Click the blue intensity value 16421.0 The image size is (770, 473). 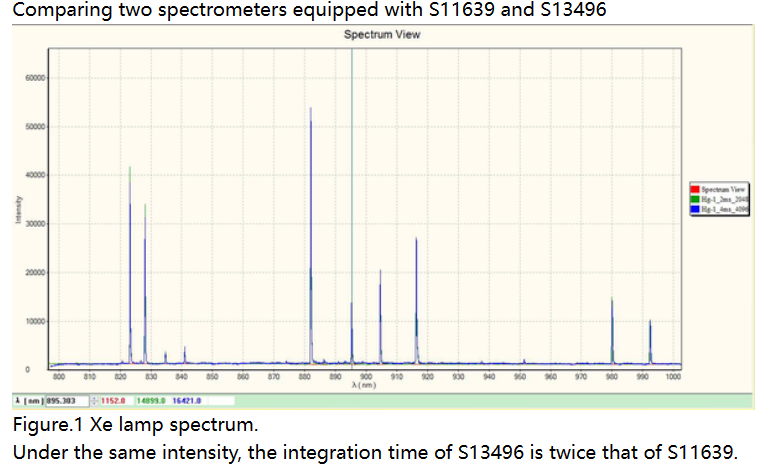pos(187,401)
